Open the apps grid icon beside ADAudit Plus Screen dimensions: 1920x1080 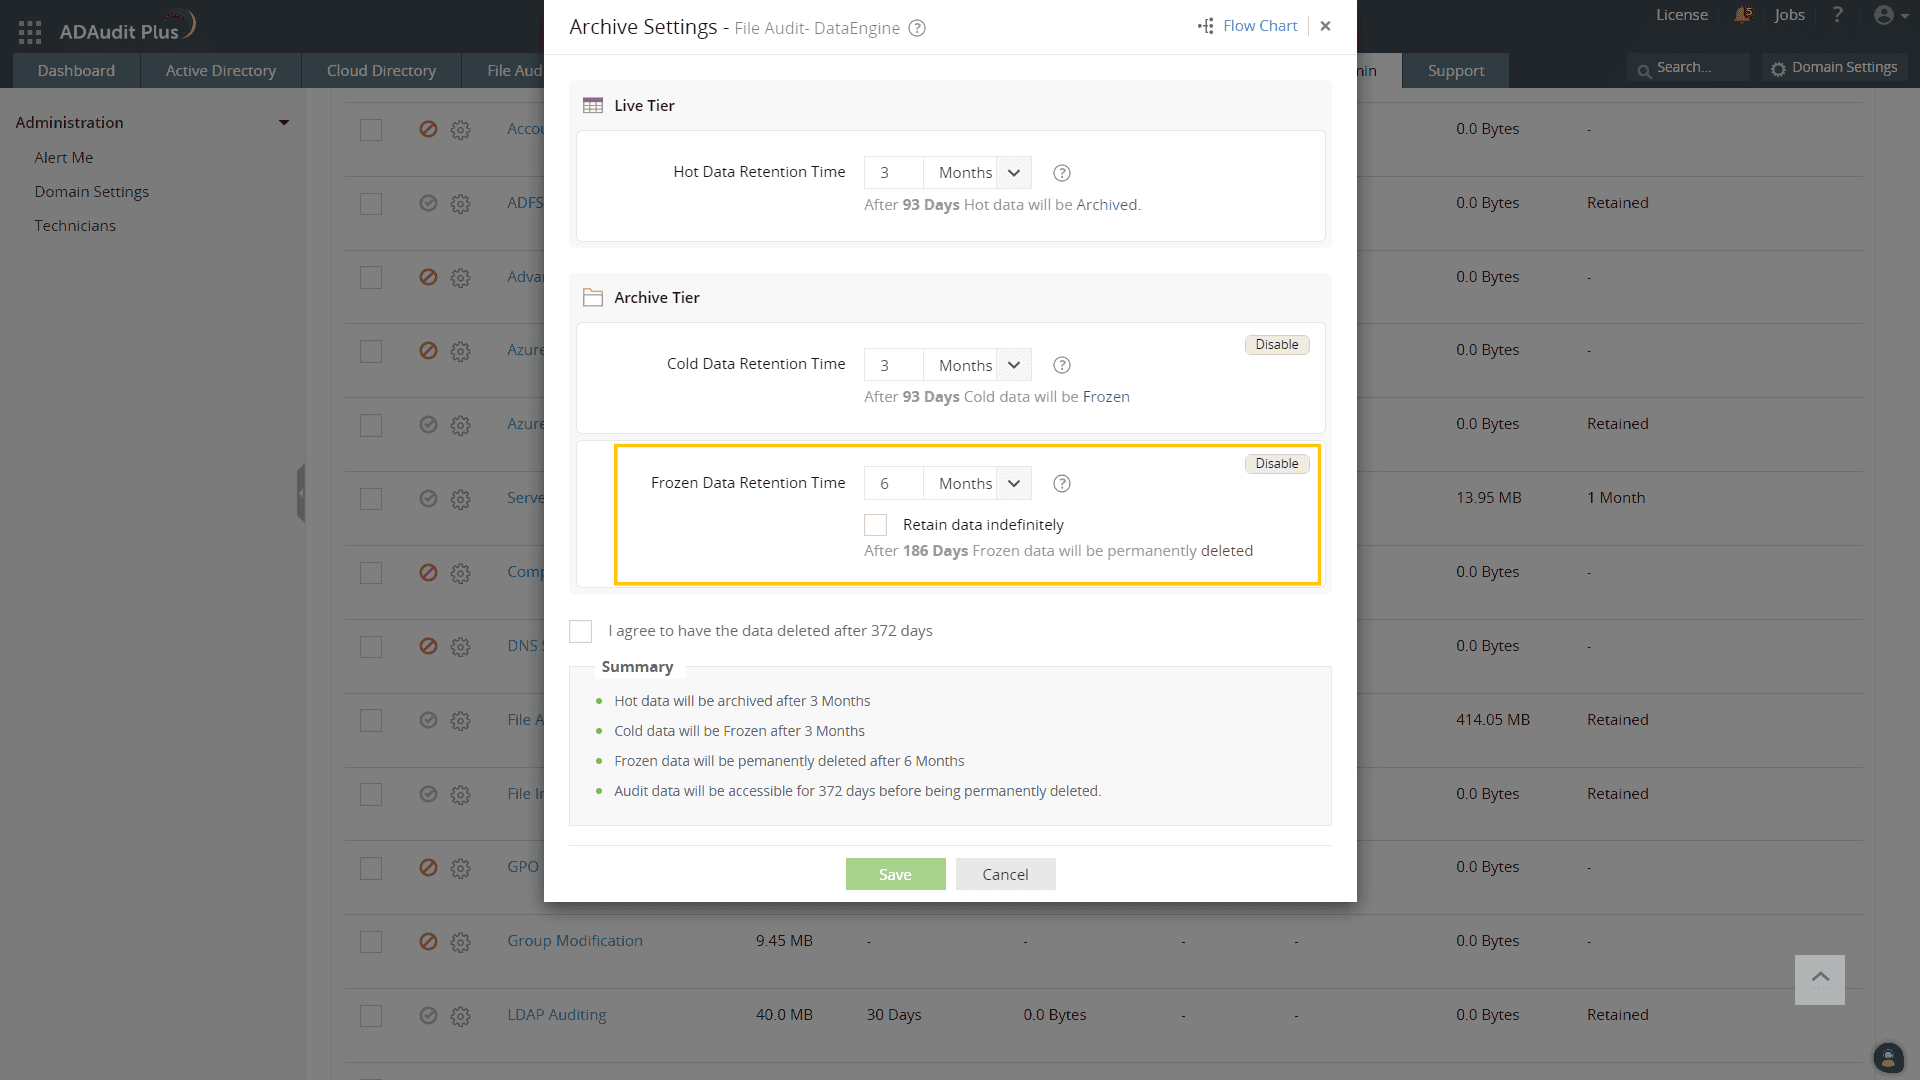30,32
